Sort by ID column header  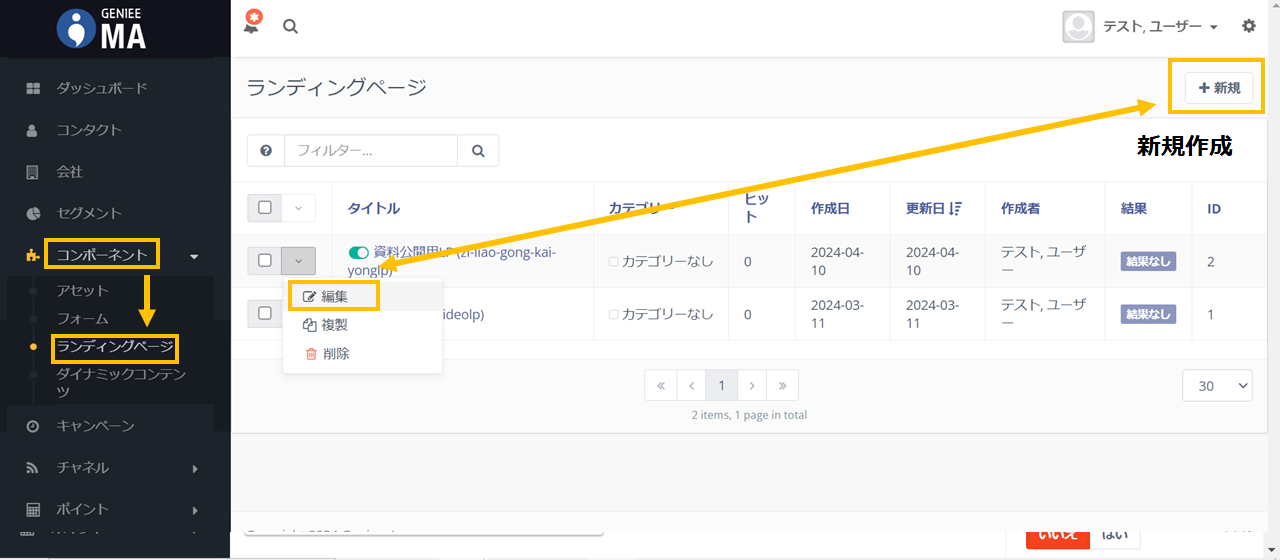coord(1214,208)
